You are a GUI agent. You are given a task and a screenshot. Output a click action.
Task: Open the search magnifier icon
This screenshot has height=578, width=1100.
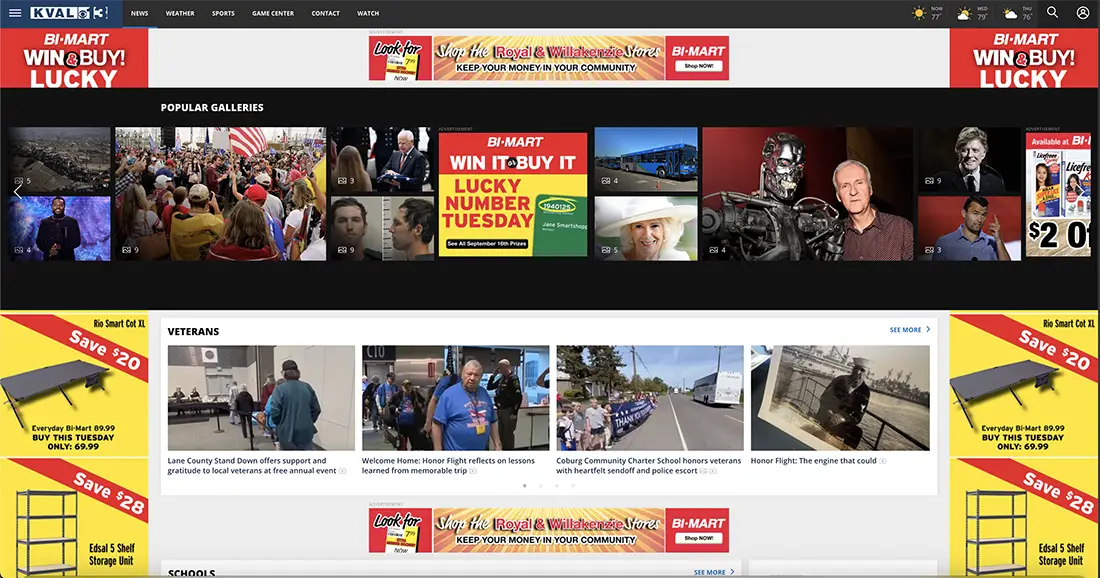coord(1052,12)
